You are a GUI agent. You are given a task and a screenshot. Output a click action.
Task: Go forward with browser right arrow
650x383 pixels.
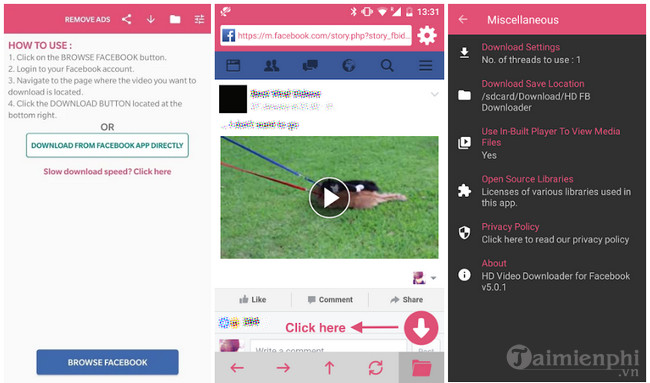283,368
